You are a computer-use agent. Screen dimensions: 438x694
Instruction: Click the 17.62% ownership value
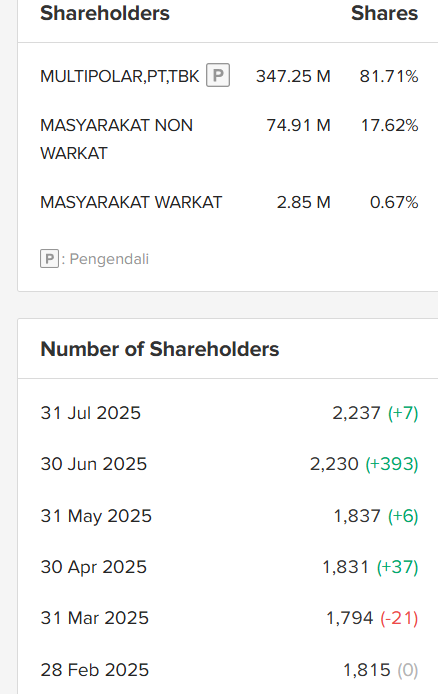tap(389, 125)
